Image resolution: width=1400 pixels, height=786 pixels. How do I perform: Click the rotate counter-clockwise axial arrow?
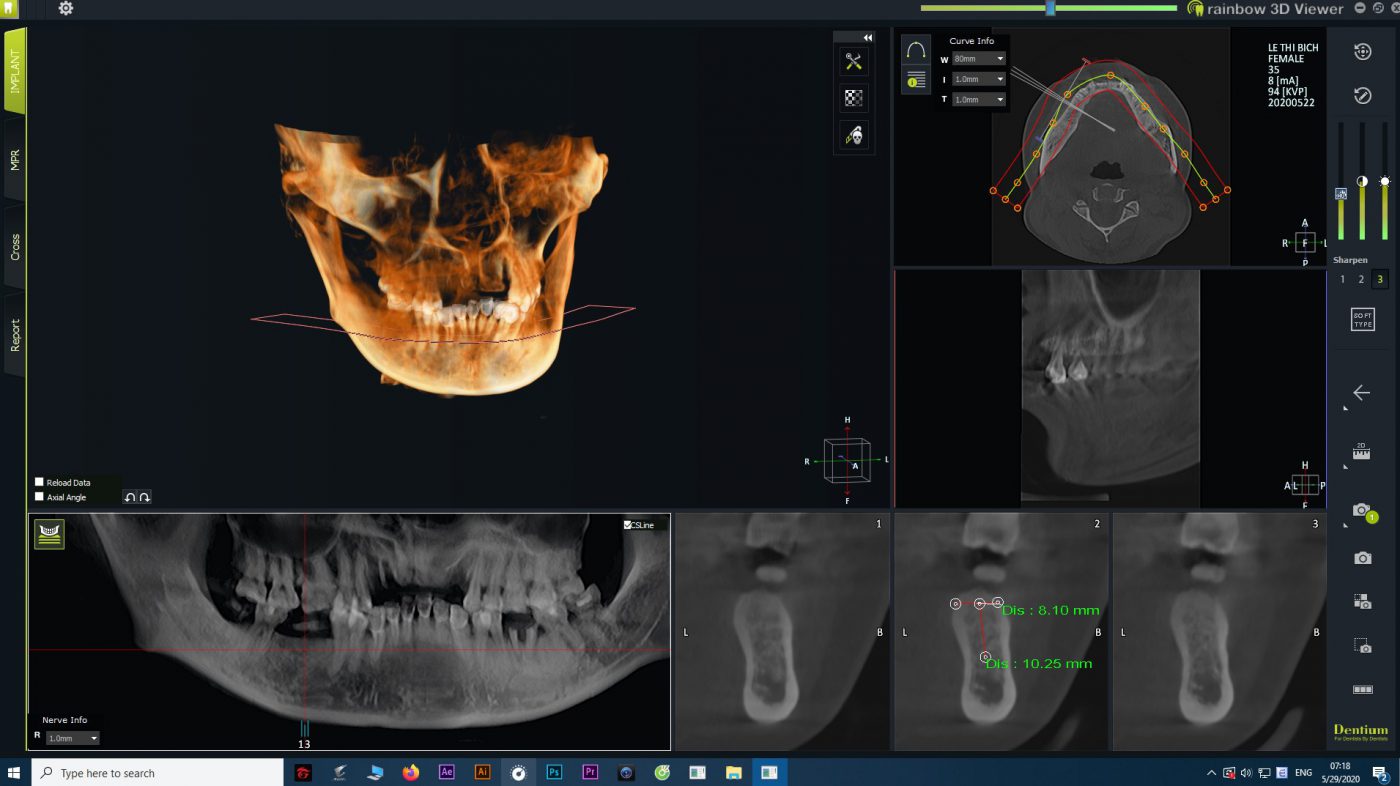(x=130, y=497)
